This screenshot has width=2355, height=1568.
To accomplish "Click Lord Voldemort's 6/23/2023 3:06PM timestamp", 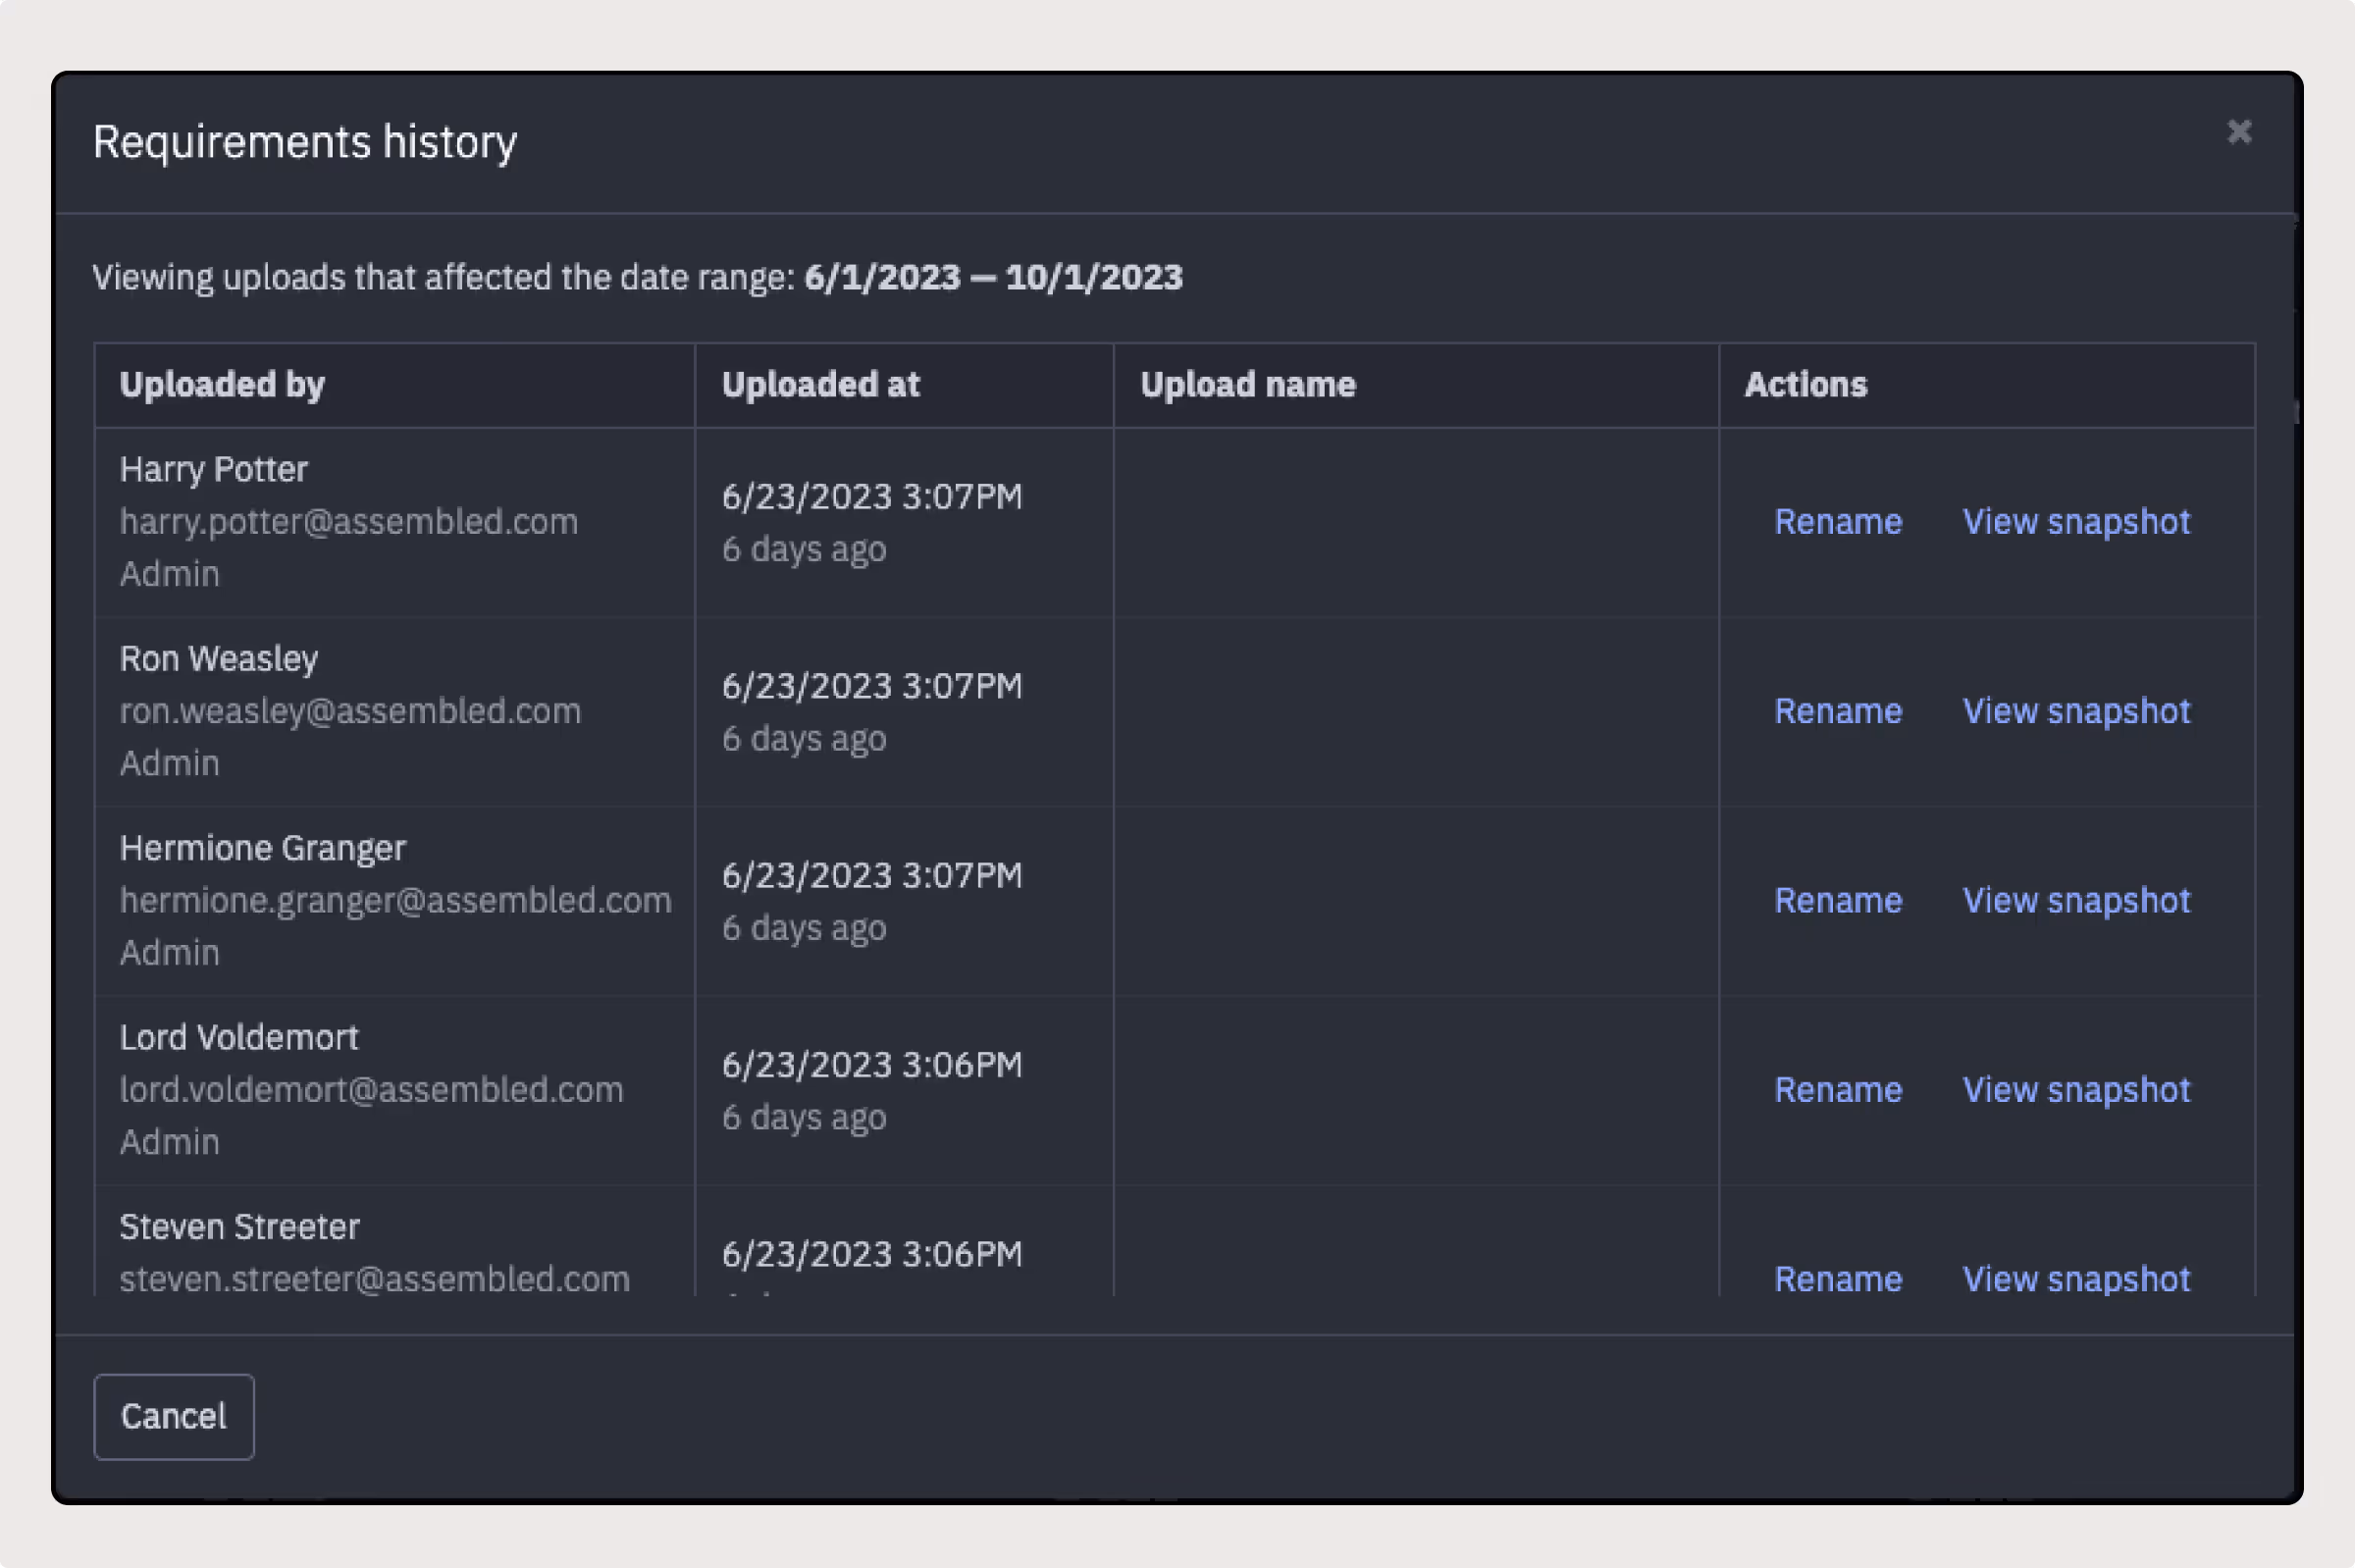I will pos(871,1065).
